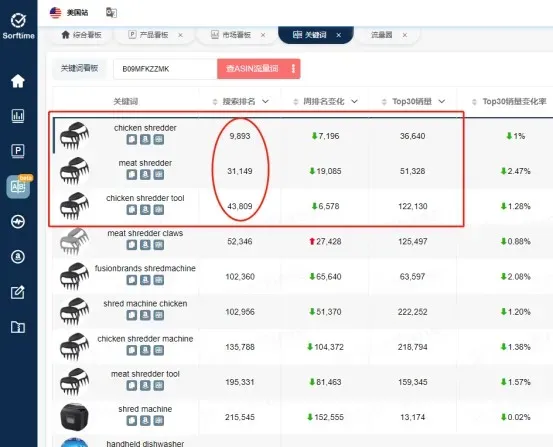
Task: Click search rank value 52,346
Action: [x=240, y=241]
